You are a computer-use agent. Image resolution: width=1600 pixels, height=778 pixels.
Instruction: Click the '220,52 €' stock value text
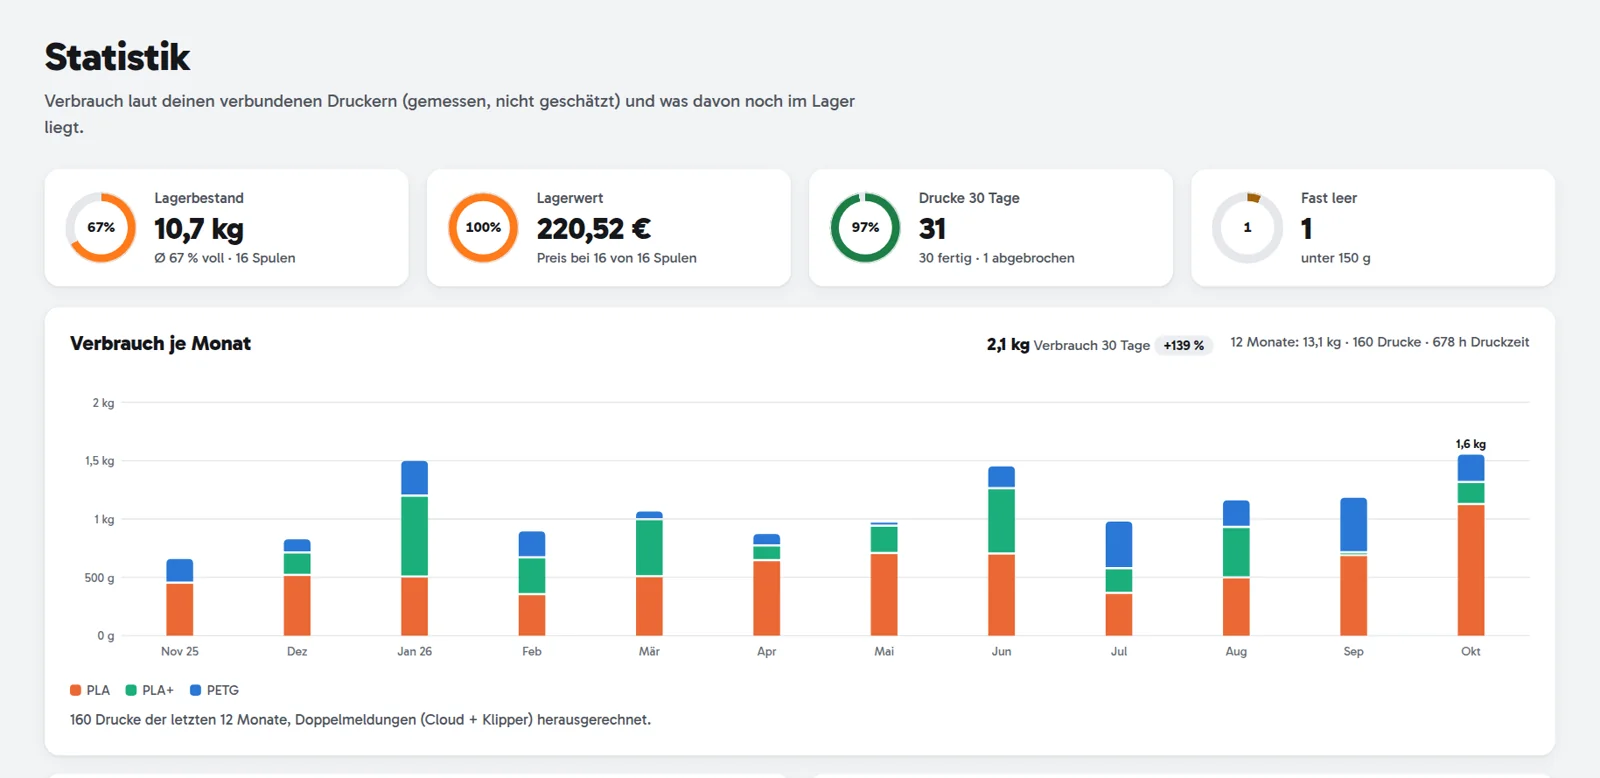pos(594,229)
